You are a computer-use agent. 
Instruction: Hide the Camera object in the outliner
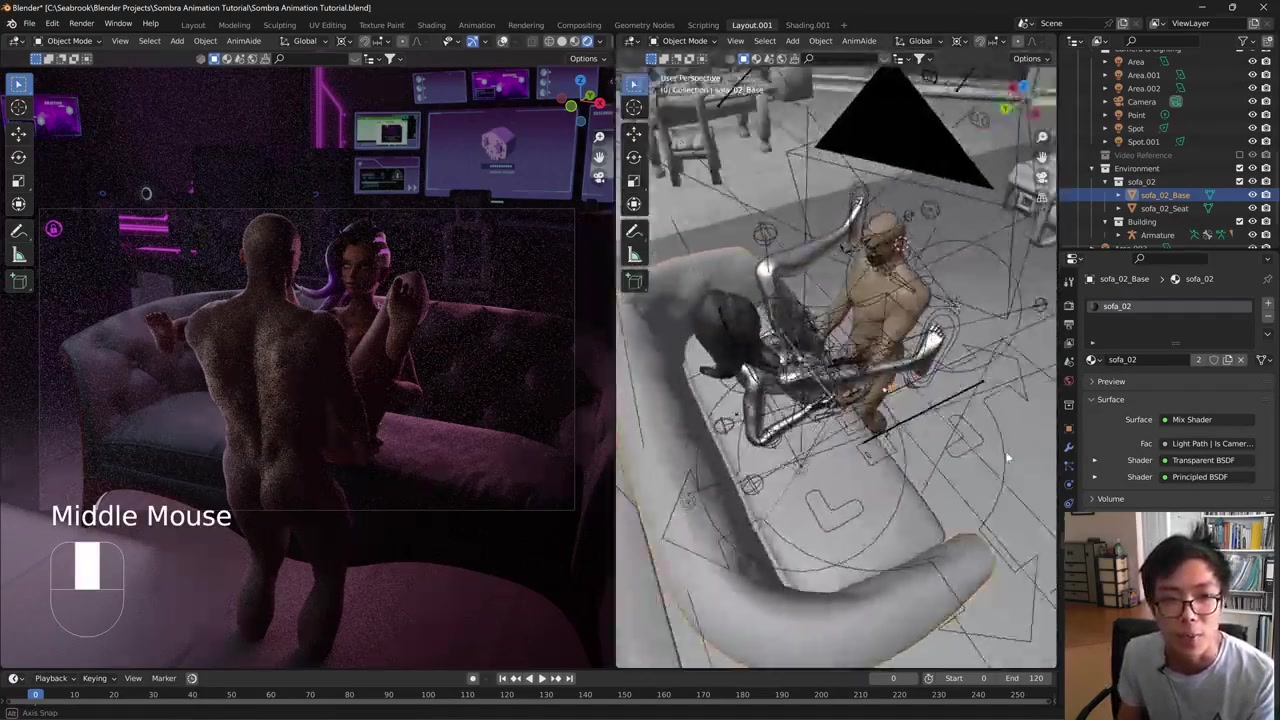1252,101
